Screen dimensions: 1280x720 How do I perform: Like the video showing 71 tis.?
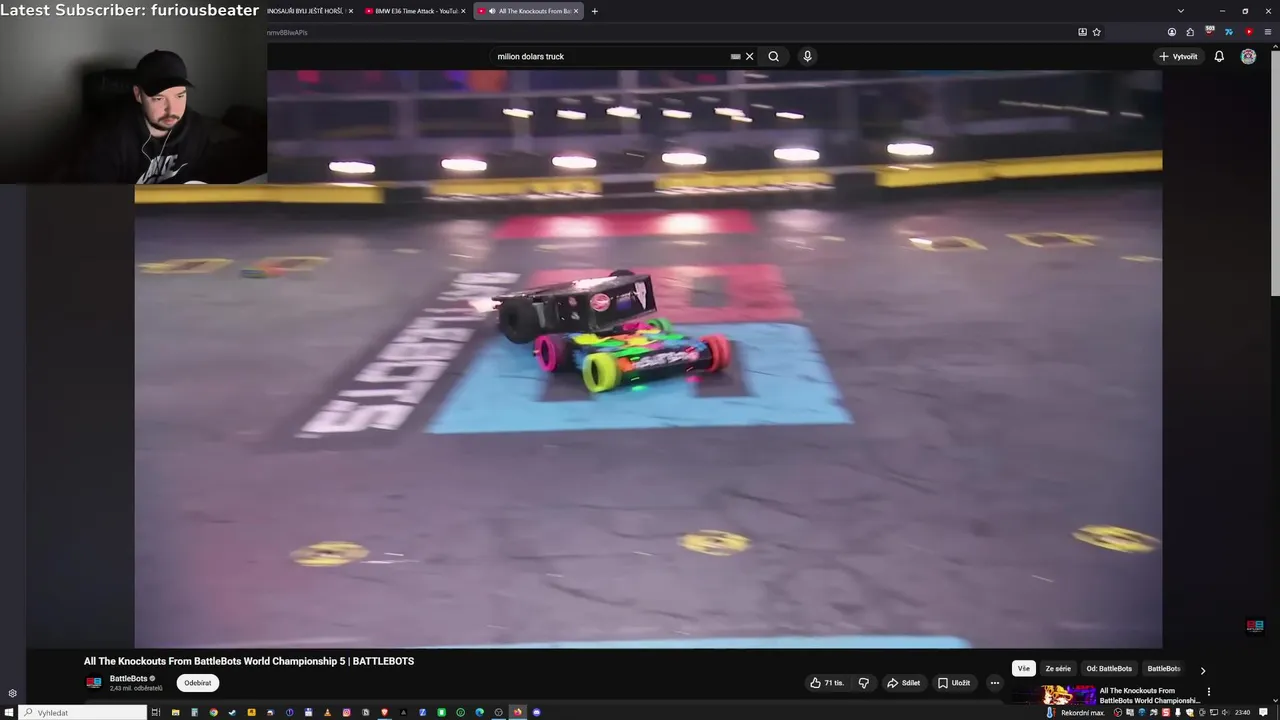pos(827,683)
